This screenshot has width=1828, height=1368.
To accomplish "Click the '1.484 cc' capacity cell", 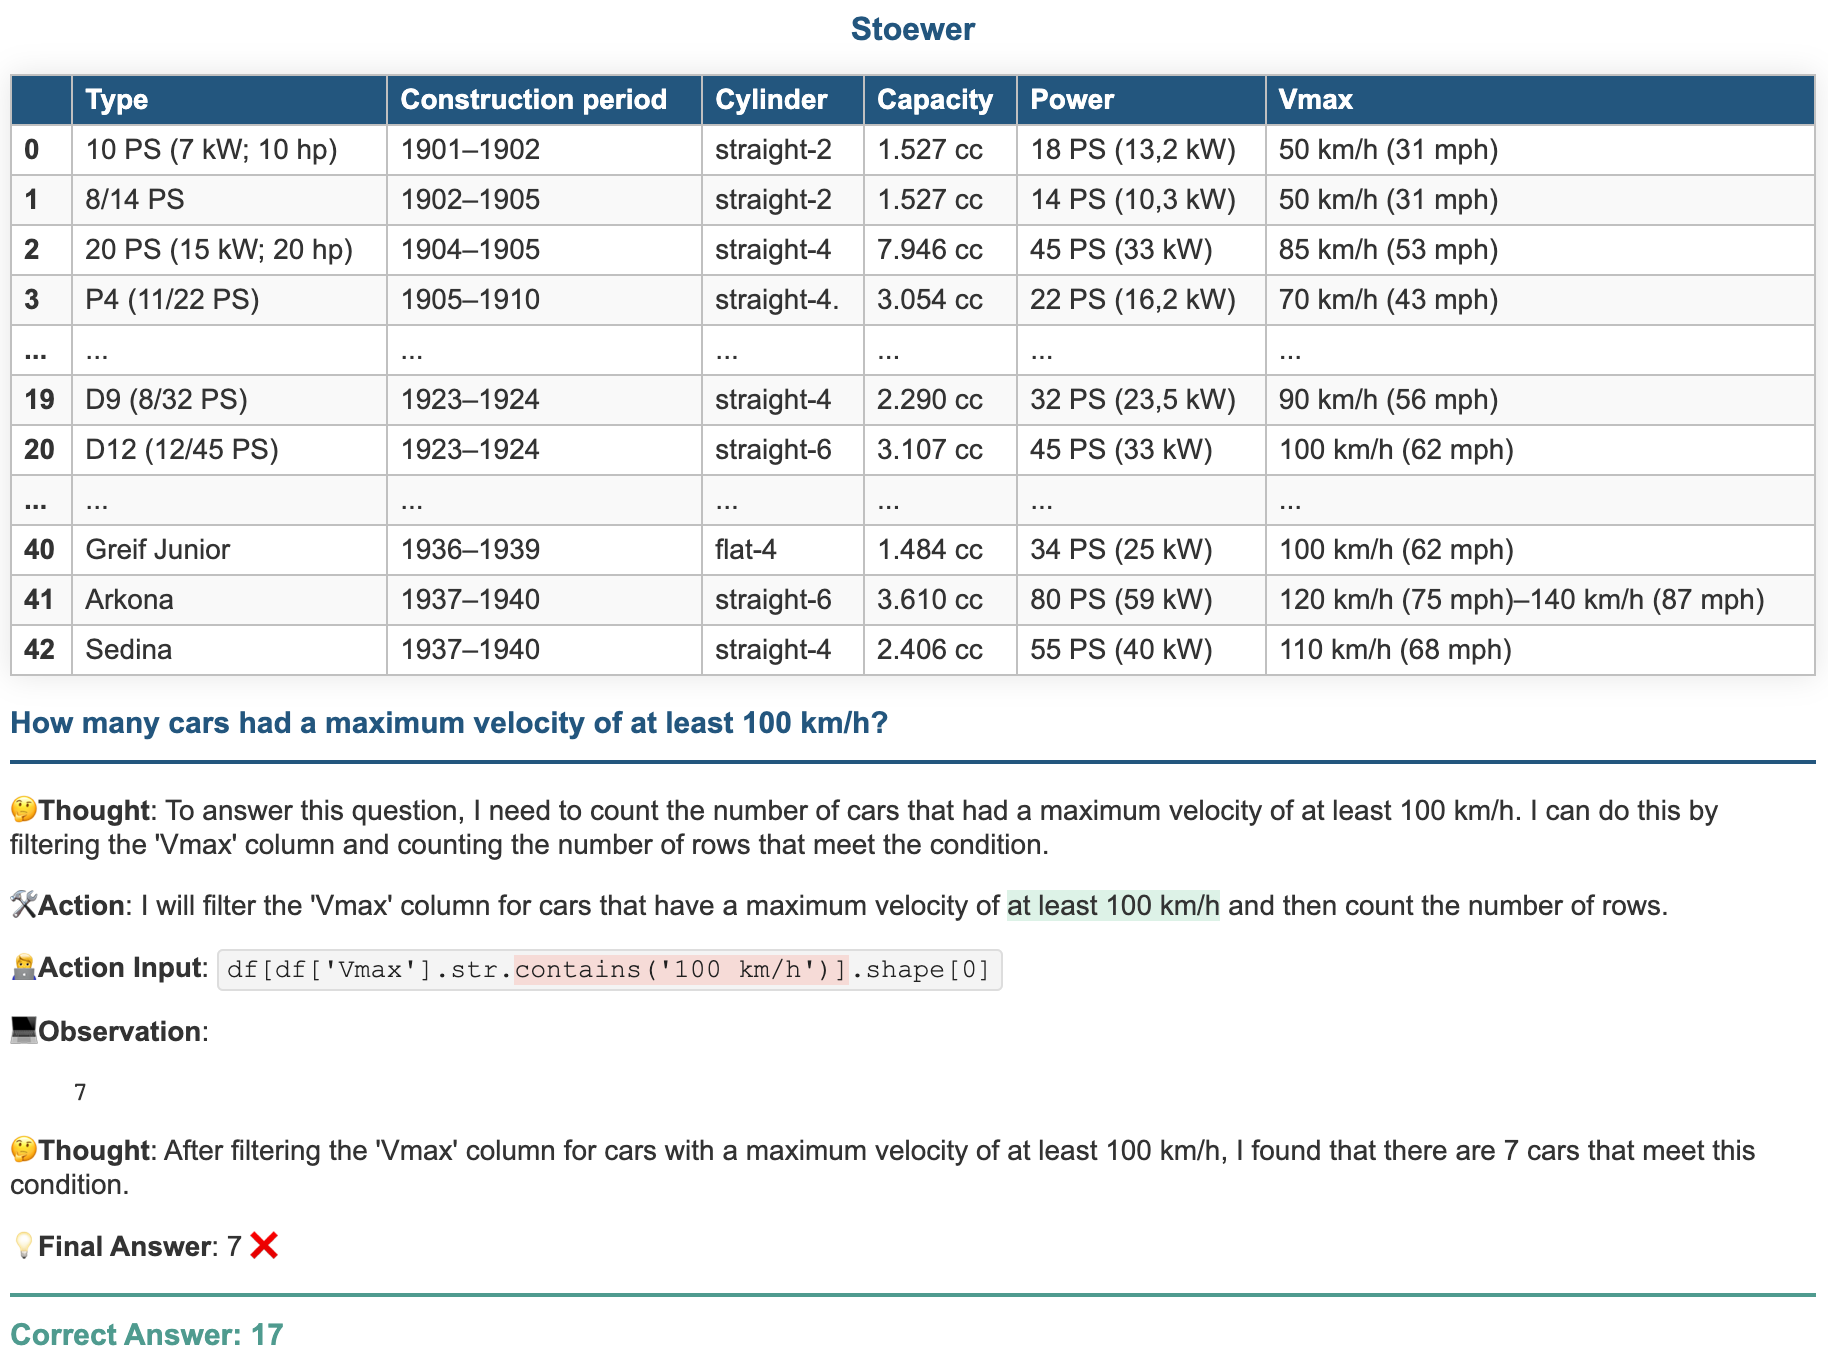I will [940, 550].
